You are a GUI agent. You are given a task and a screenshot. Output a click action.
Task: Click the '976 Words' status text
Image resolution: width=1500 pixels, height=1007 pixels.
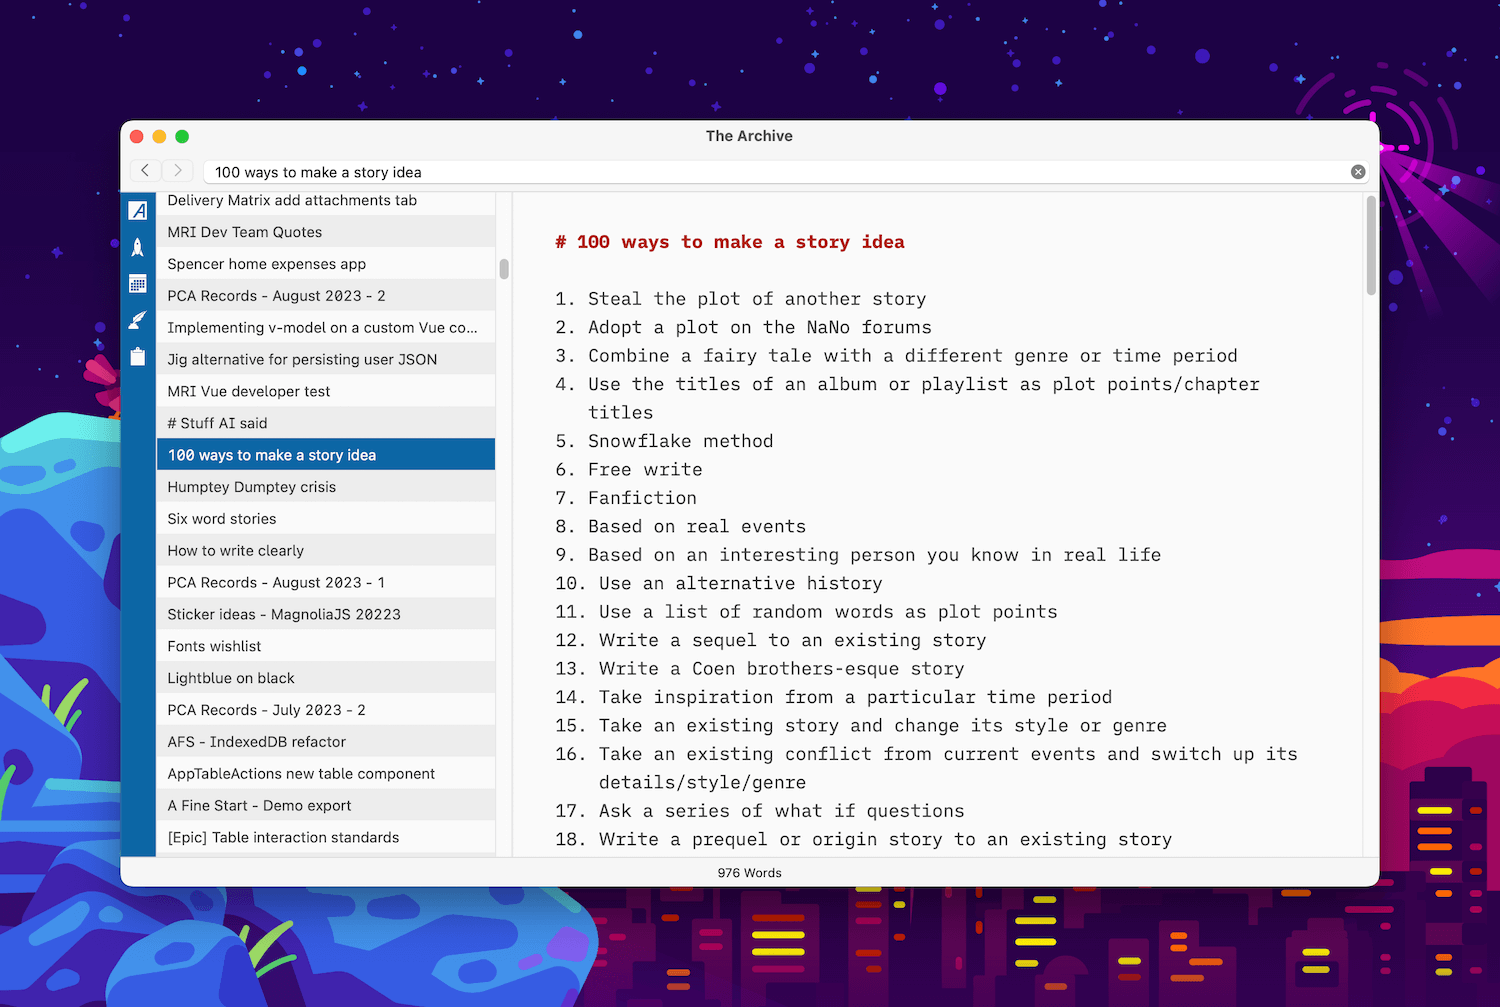pyautogui.click(x=749, y=871)
